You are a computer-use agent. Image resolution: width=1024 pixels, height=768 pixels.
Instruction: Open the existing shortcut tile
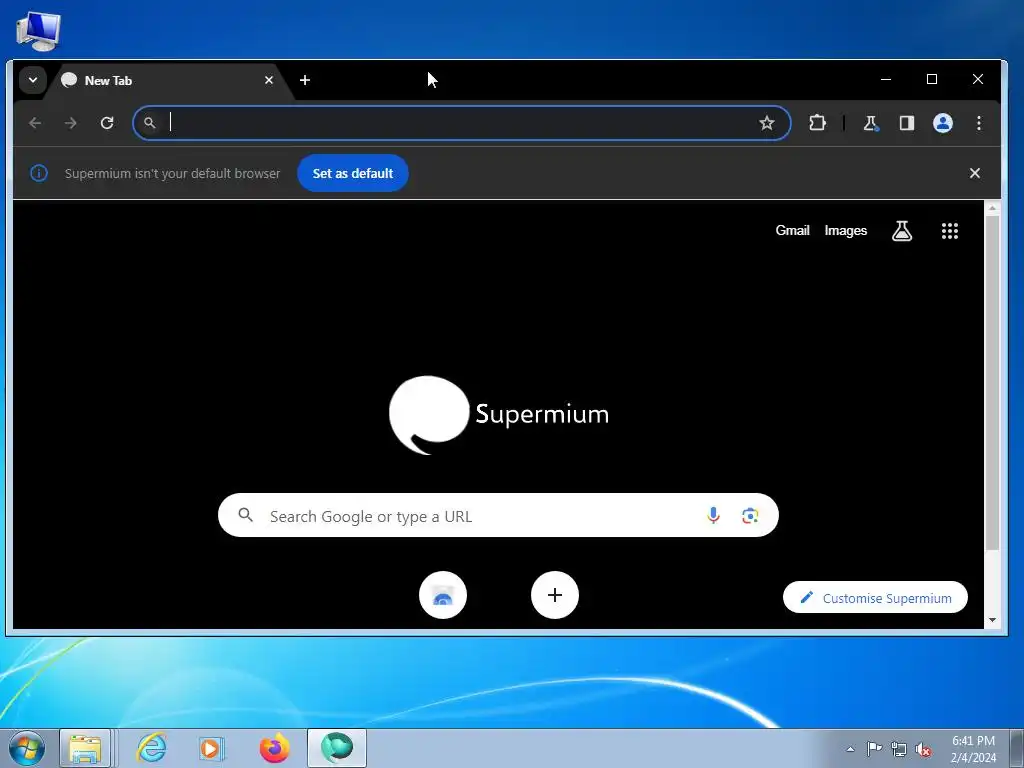[x=443, y=595]
